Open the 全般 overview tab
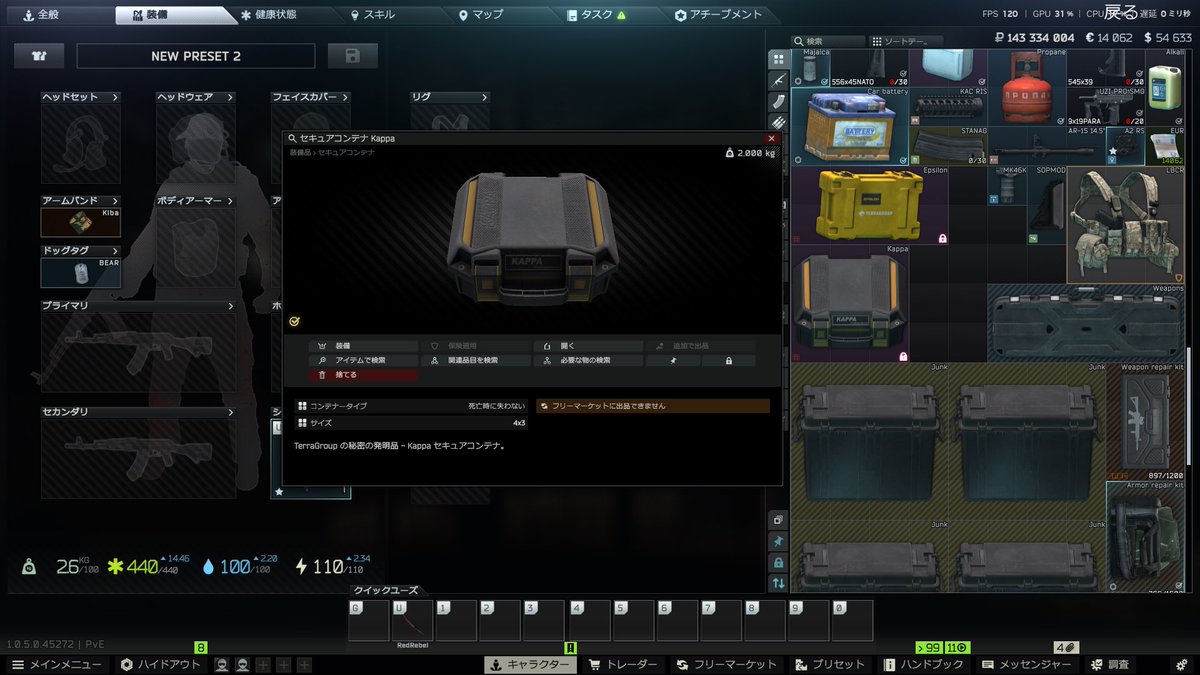1200x675 pixels. pyautogui.click(x=59, y=15)
